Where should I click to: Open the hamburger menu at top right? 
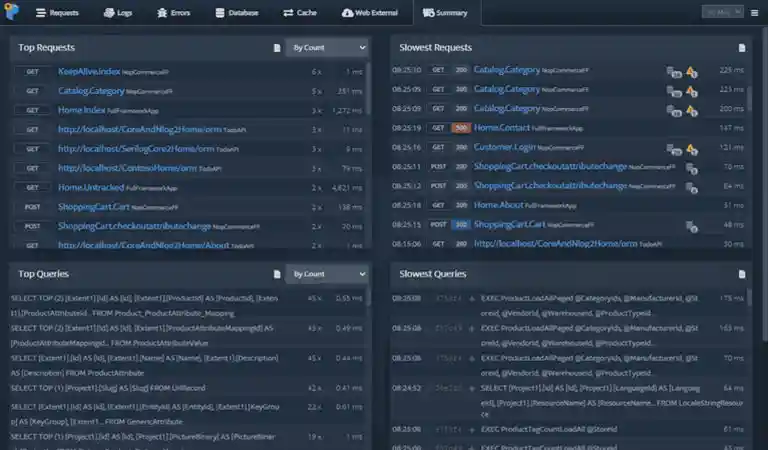[753, 12]
